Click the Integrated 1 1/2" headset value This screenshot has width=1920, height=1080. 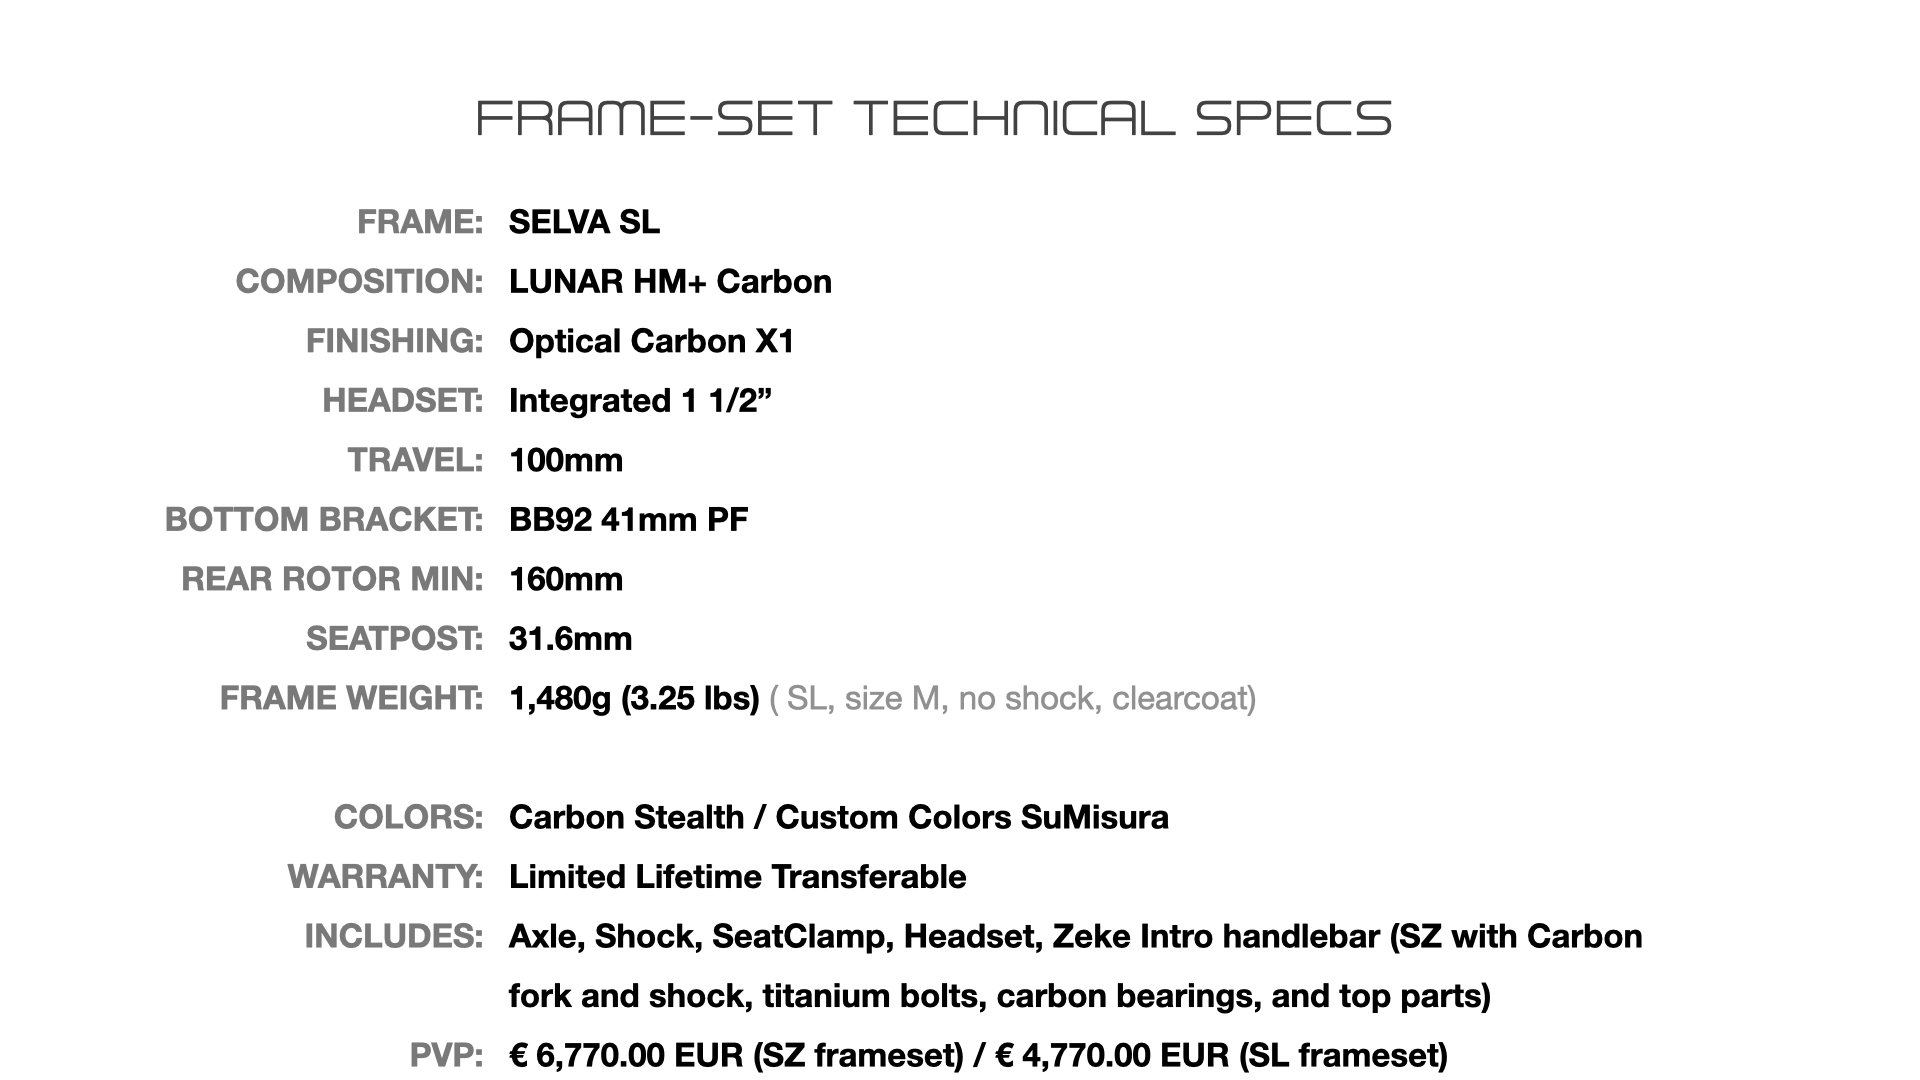pos(640,400)
